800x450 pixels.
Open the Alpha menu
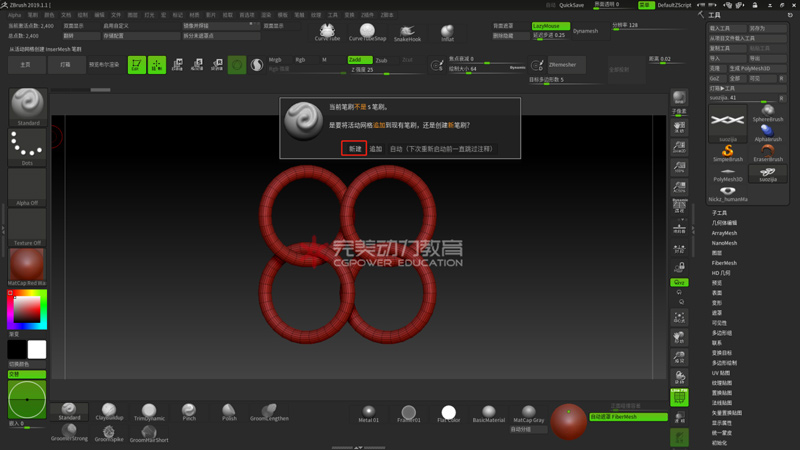pos(14,15)
